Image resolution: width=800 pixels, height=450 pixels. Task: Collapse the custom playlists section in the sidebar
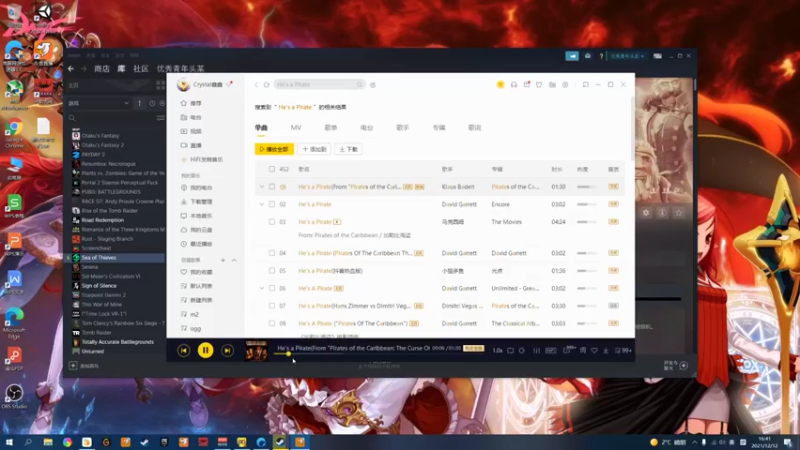click(x=234, y=260)
